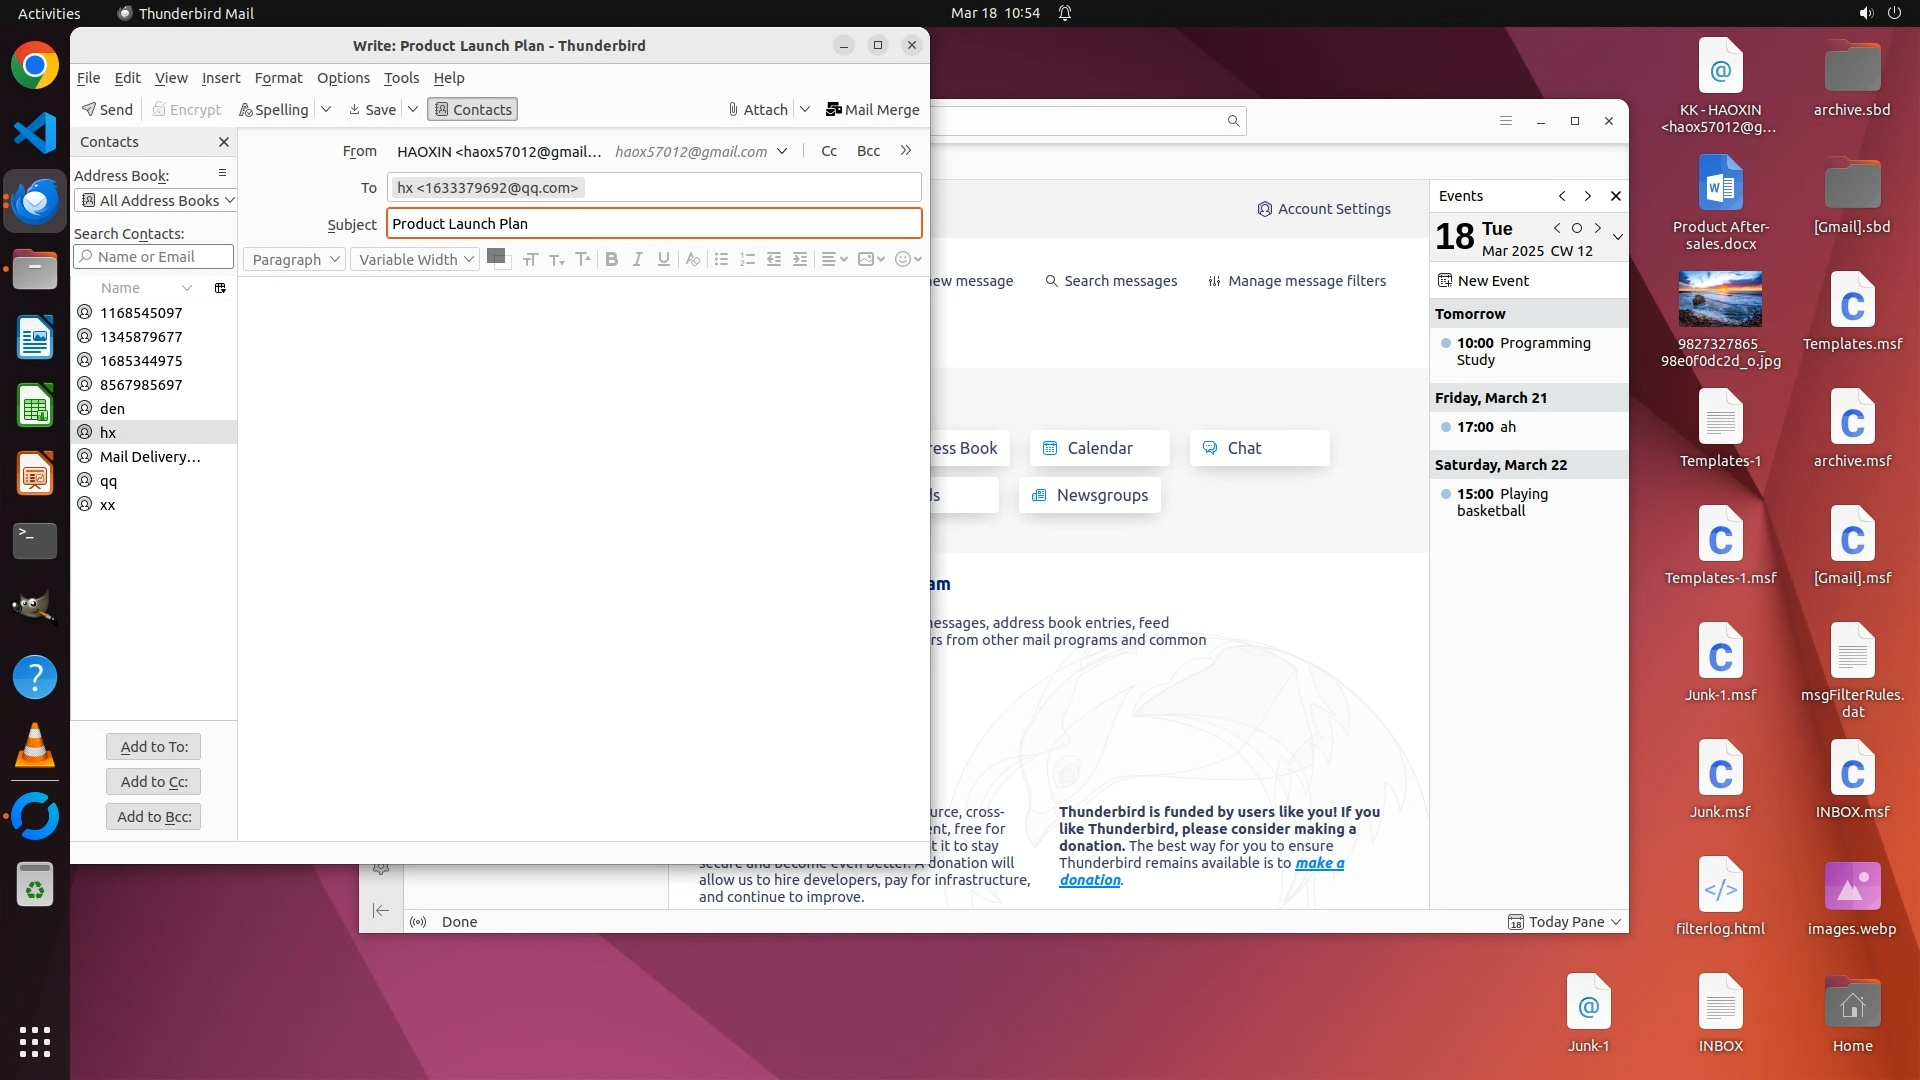Click the Attach paperclip icon

pos(733,109)
